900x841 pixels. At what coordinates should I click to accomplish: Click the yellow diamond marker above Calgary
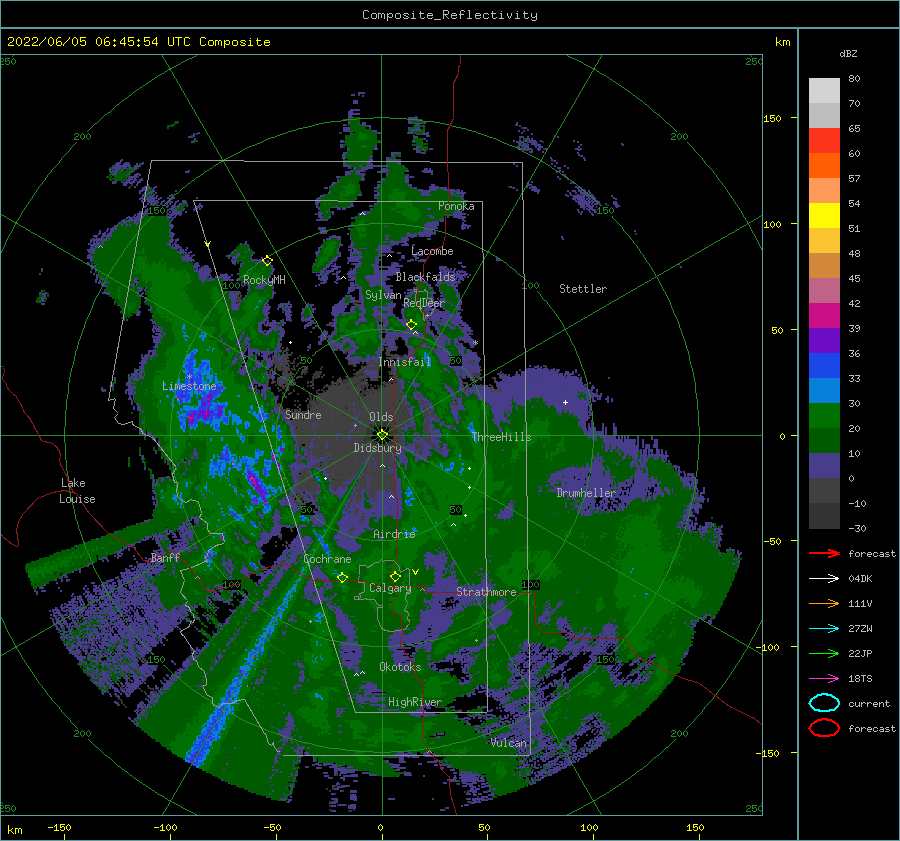point(395,576)
